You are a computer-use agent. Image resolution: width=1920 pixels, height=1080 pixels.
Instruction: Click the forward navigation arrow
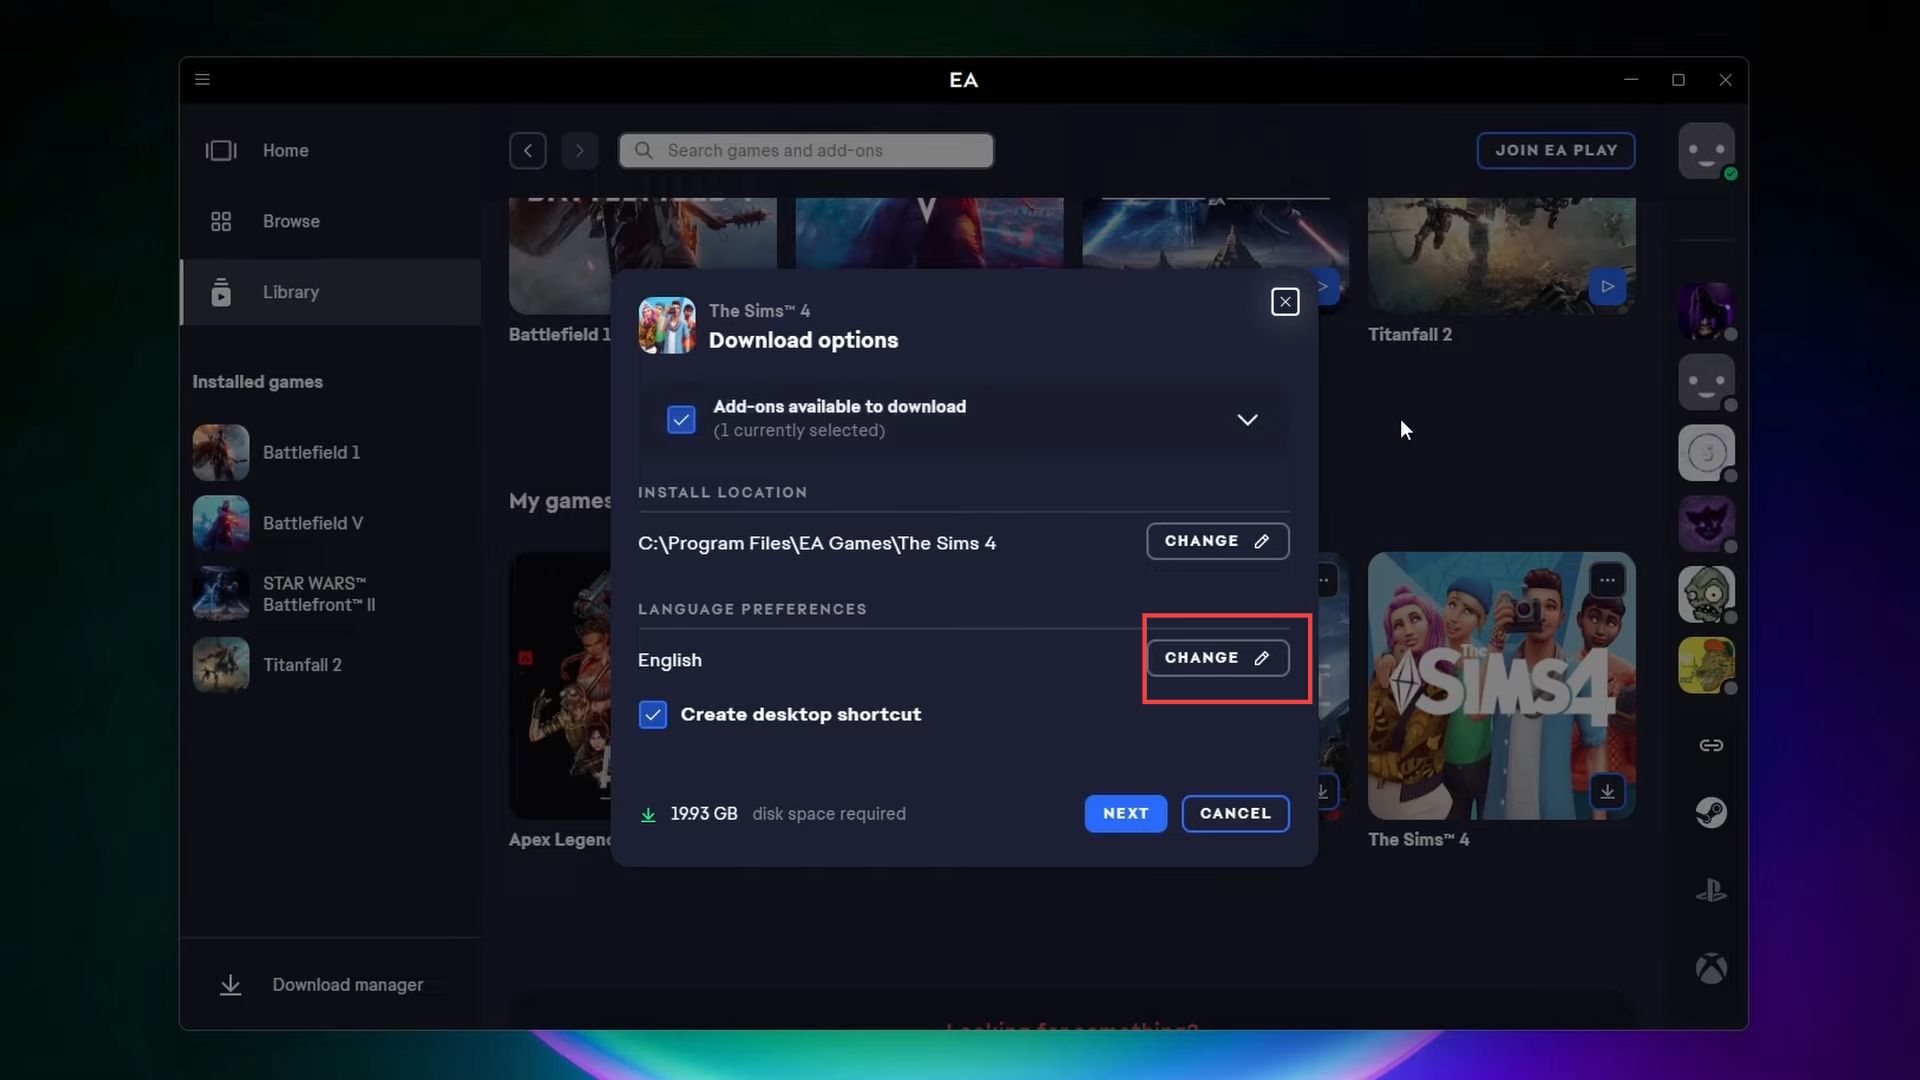coord(579,151)
